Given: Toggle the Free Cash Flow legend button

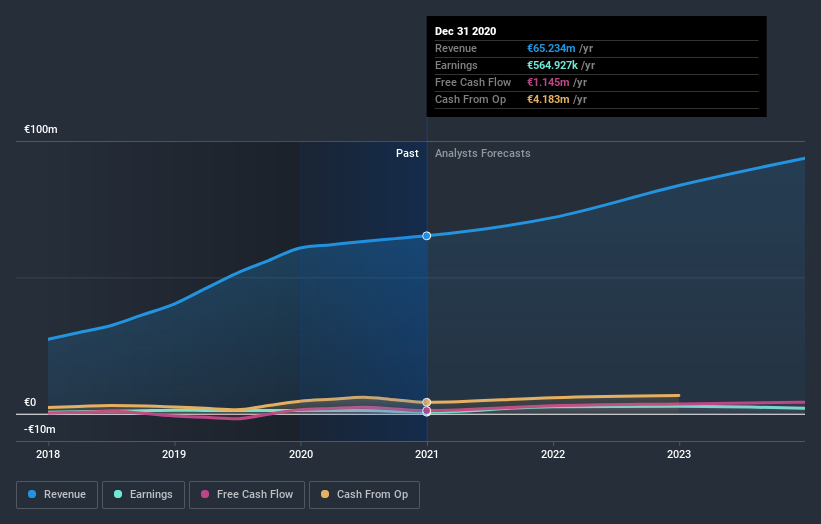Looking at the screenshot, I should point(247,495).
